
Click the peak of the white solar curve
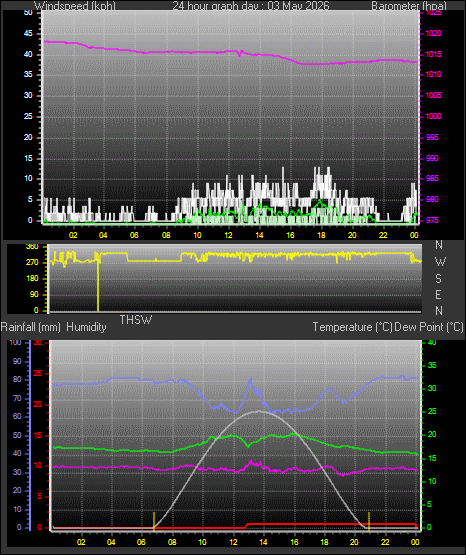tap(259, 411)
